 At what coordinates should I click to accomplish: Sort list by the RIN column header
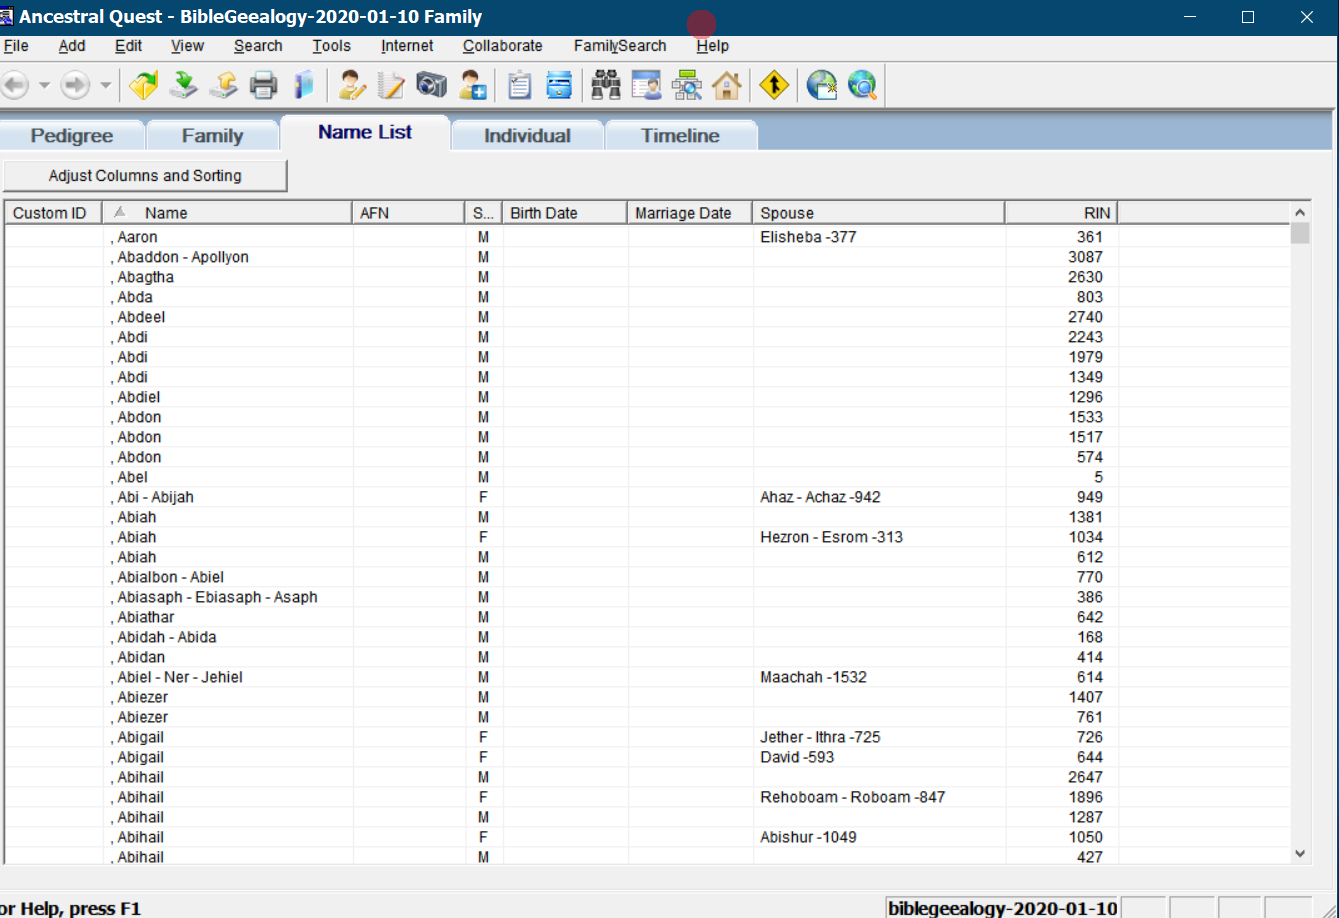click(x=1060, y=213)
